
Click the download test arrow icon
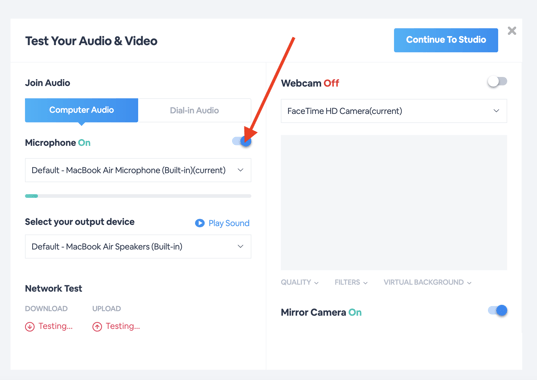click(x=30, y=327)
